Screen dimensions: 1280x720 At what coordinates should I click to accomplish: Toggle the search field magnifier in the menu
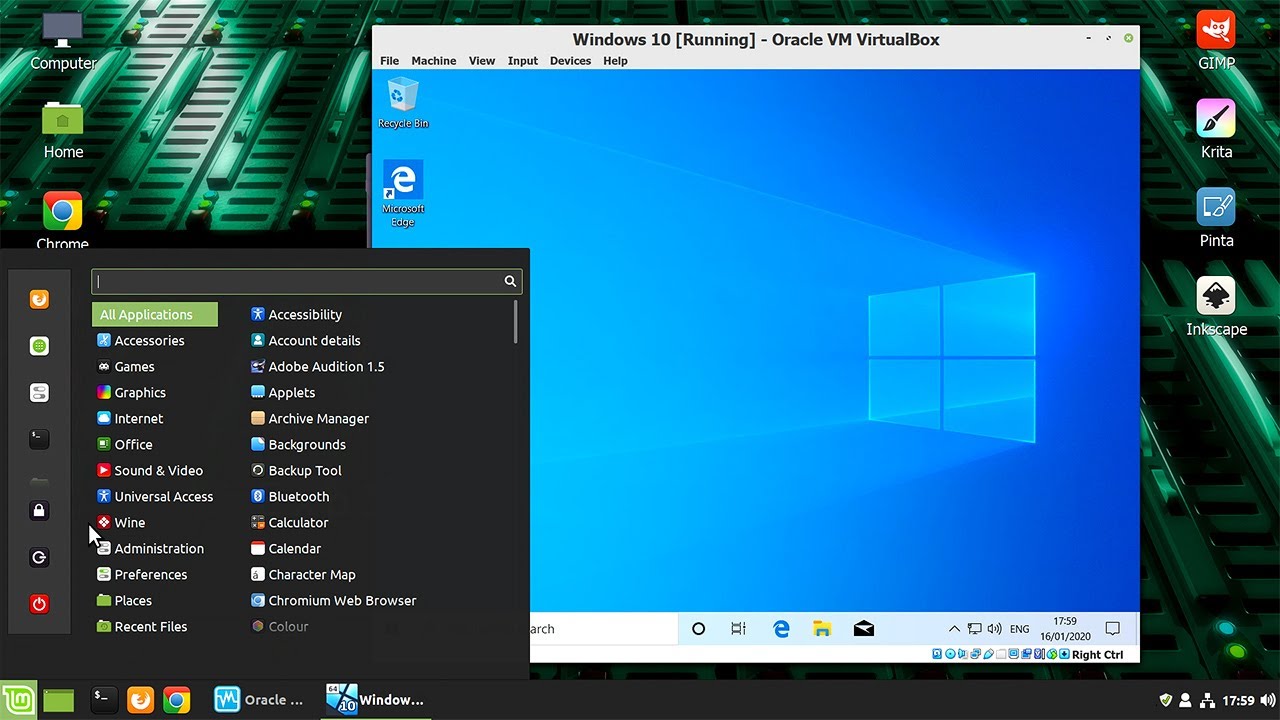509,281
